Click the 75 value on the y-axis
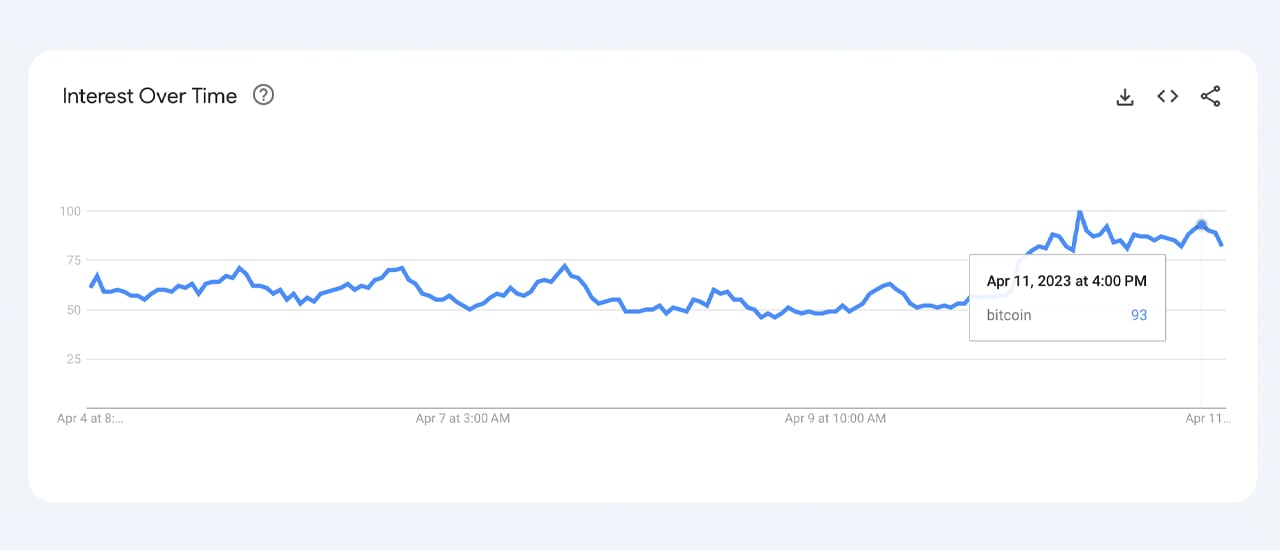The height and width of the screenshot is (550, 1280). pos(72,260)
